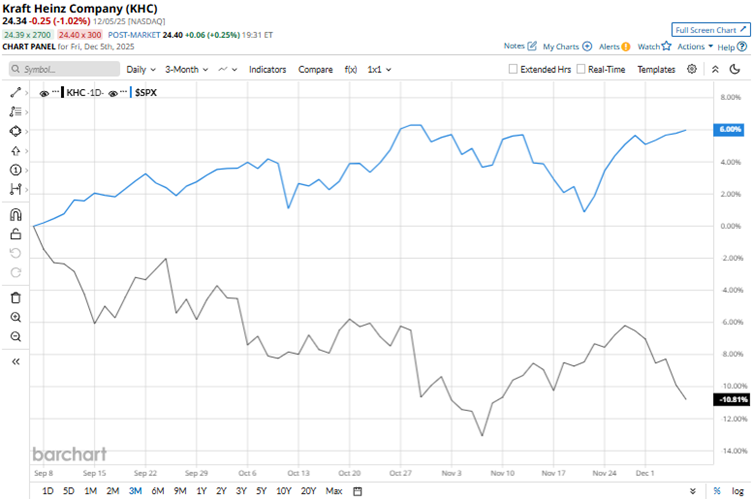
Task: Open chart settings gear
Action: click(x=692, y=69)
